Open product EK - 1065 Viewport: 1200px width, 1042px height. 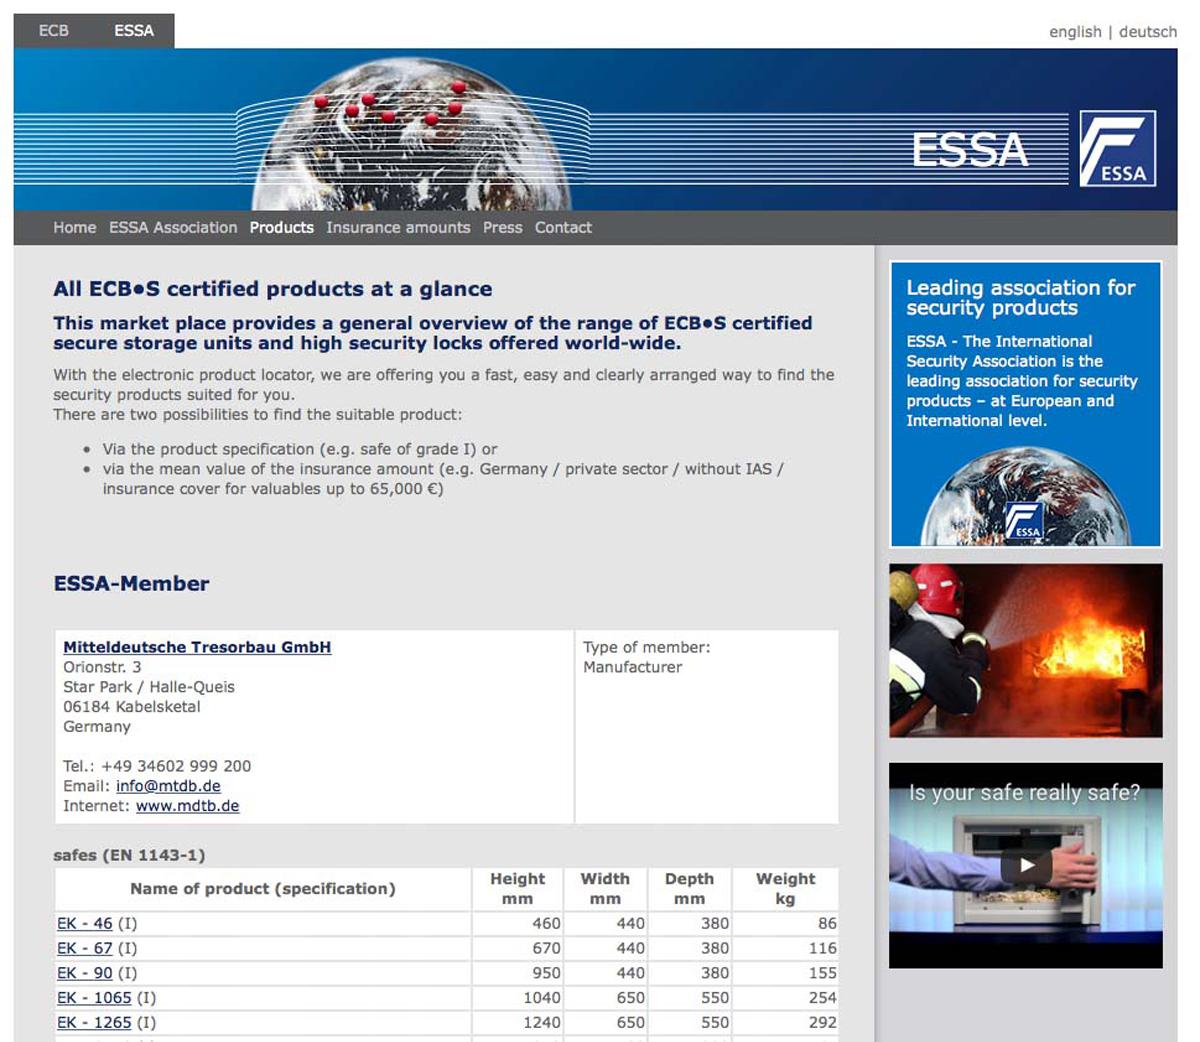click(94, 997)
